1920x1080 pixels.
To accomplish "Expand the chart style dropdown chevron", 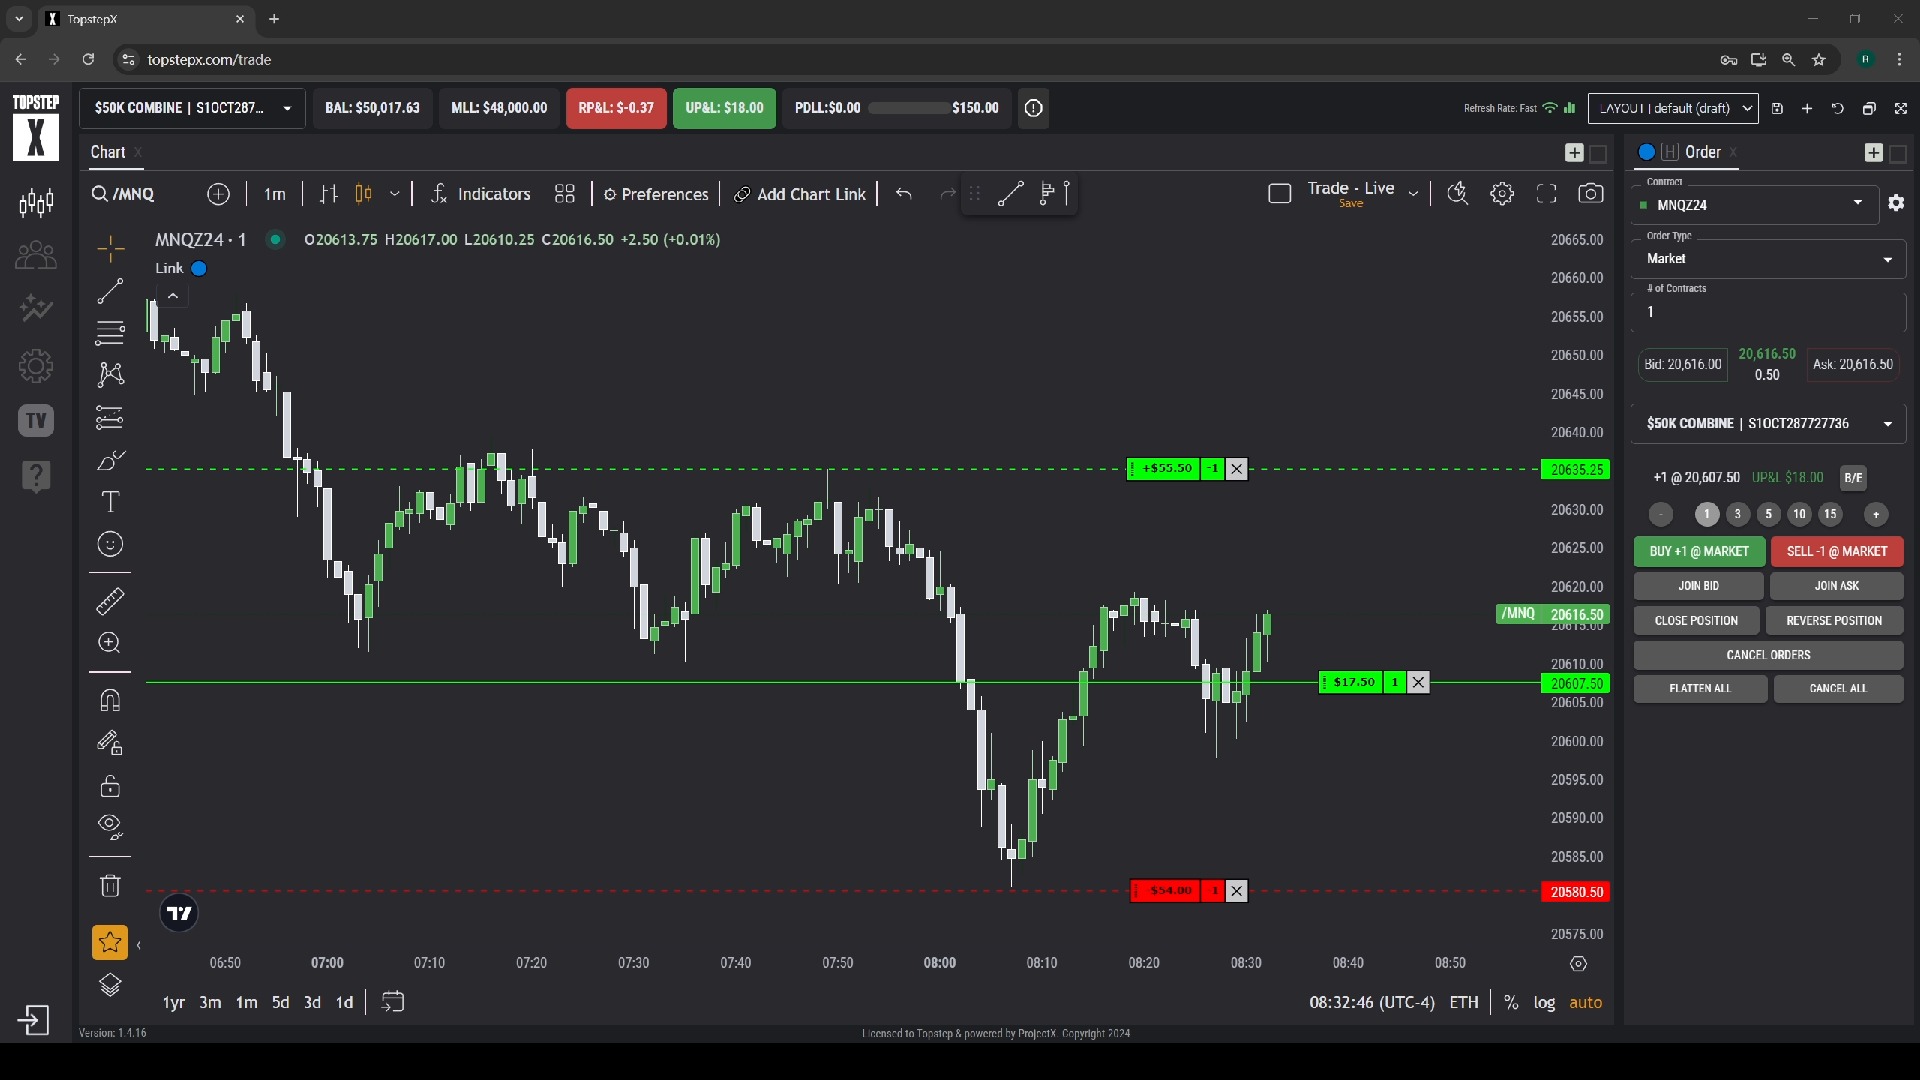I will (395, 194).
